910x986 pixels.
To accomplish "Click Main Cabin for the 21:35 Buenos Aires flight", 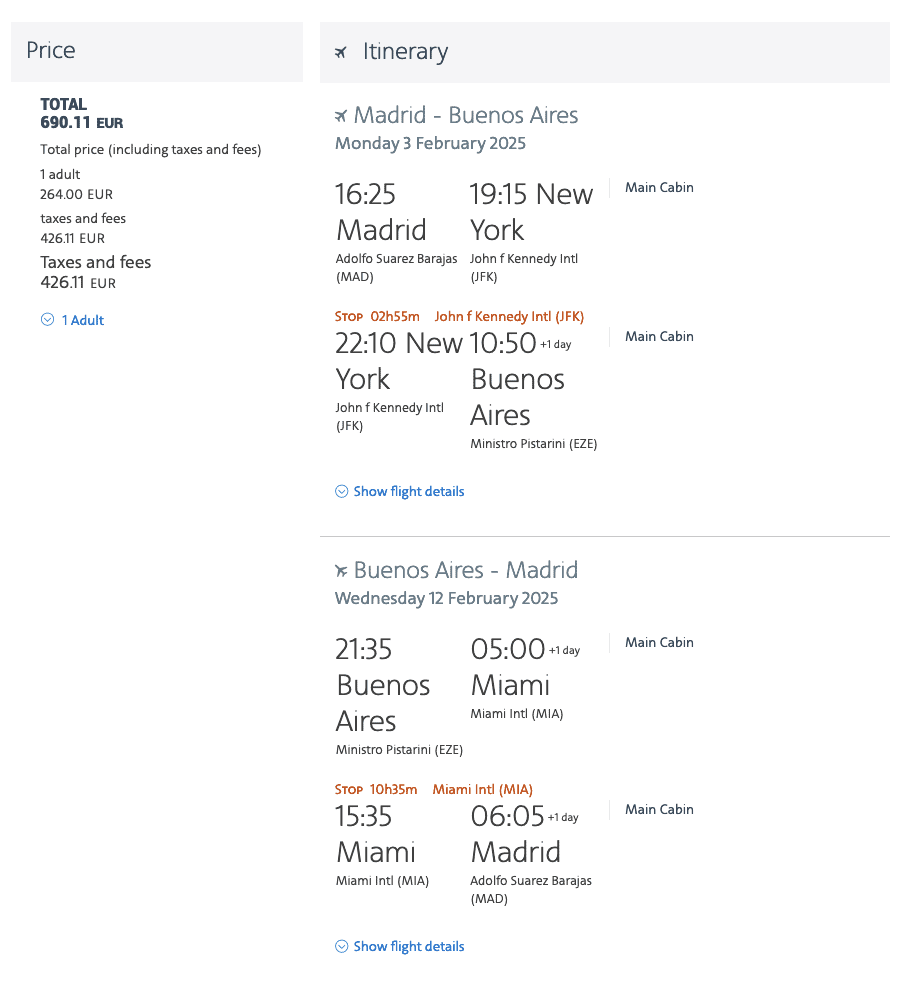I will tap(659, 642).
